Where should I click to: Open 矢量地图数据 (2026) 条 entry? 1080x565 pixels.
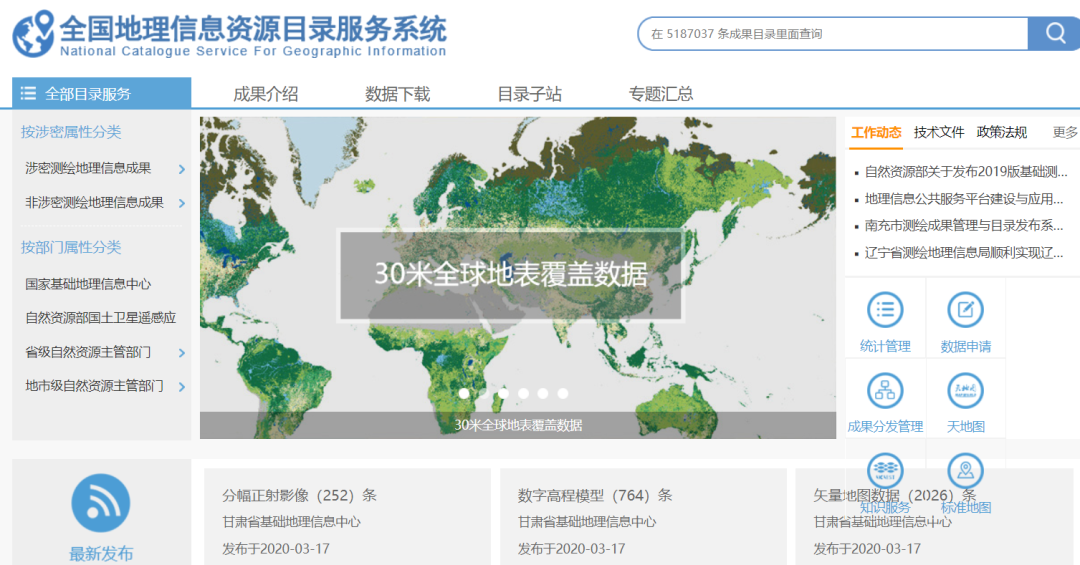(895, 495)
